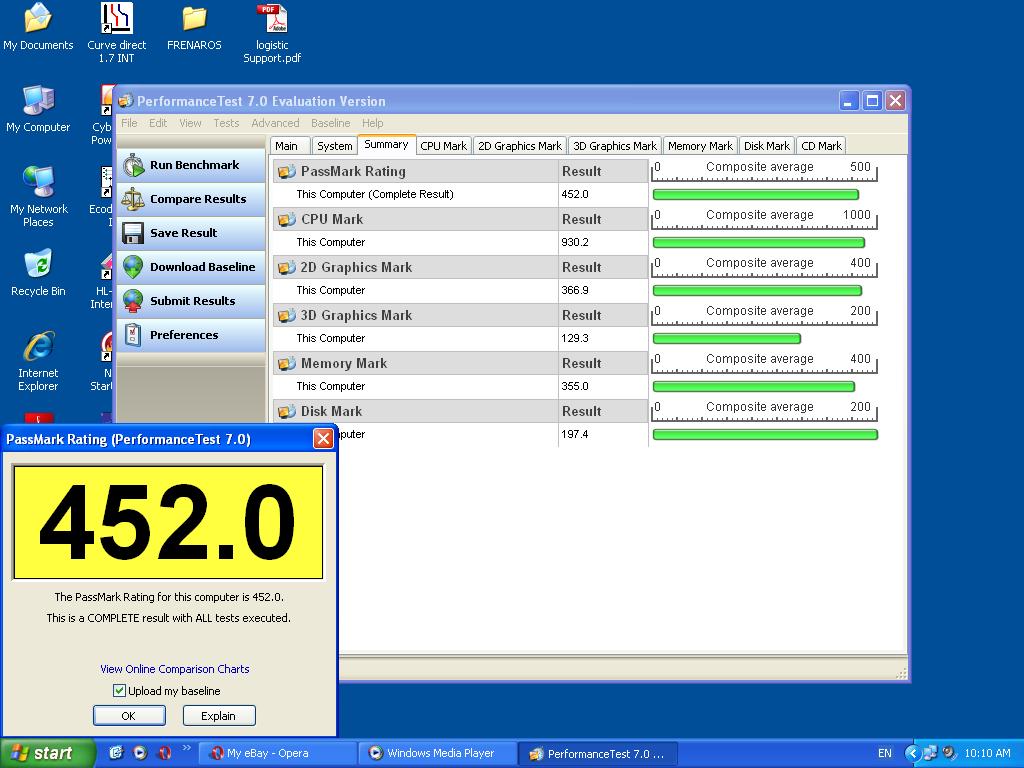Open Preferences via its clipboard icon
Viewport: 1024px width, 768px height.
click(133, 335)
